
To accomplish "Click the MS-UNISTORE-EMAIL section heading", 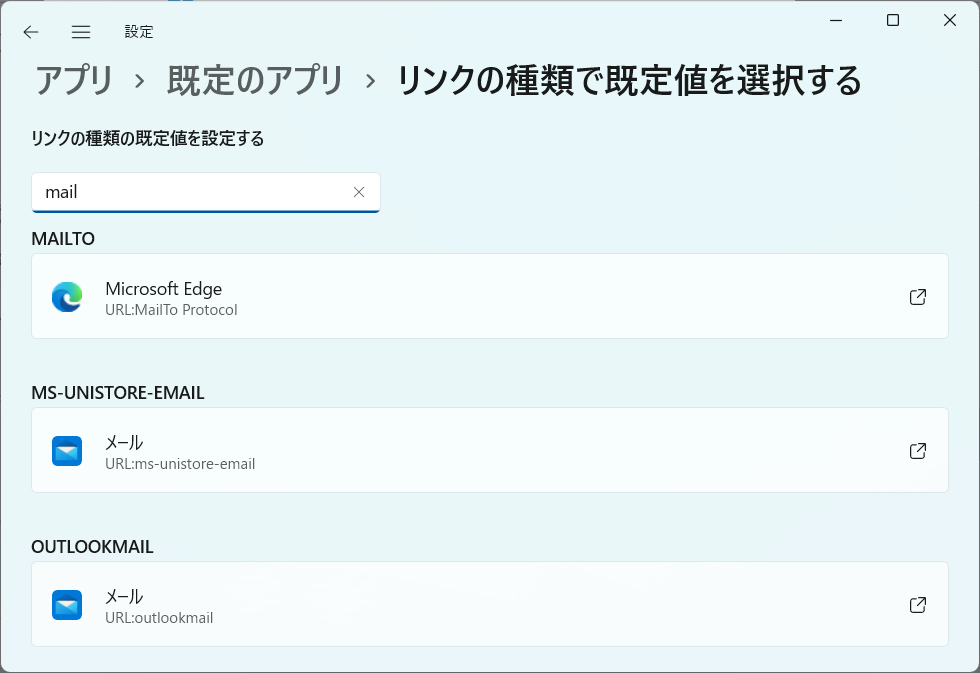I will tap(118, 393).
